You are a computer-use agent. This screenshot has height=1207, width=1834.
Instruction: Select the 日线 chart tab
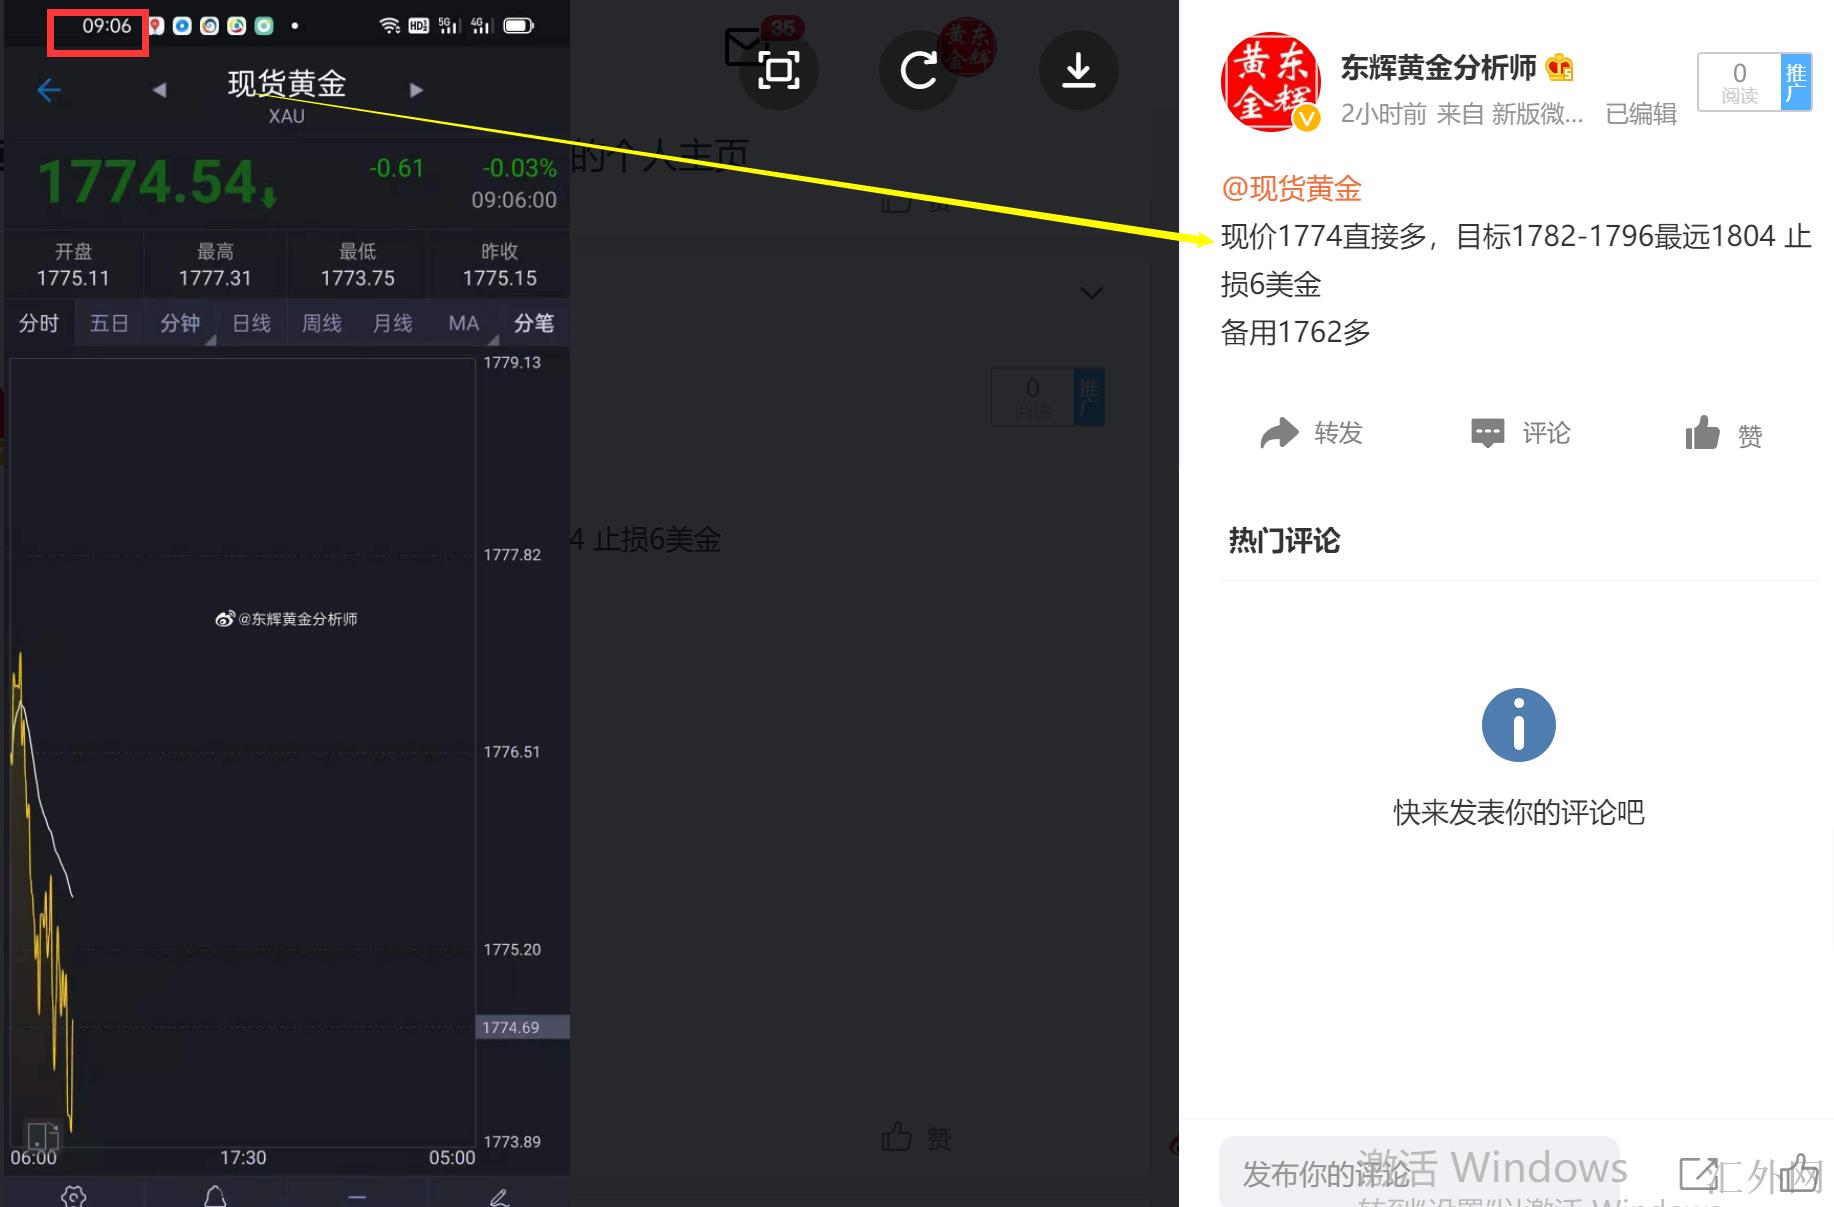coord(251,323)
